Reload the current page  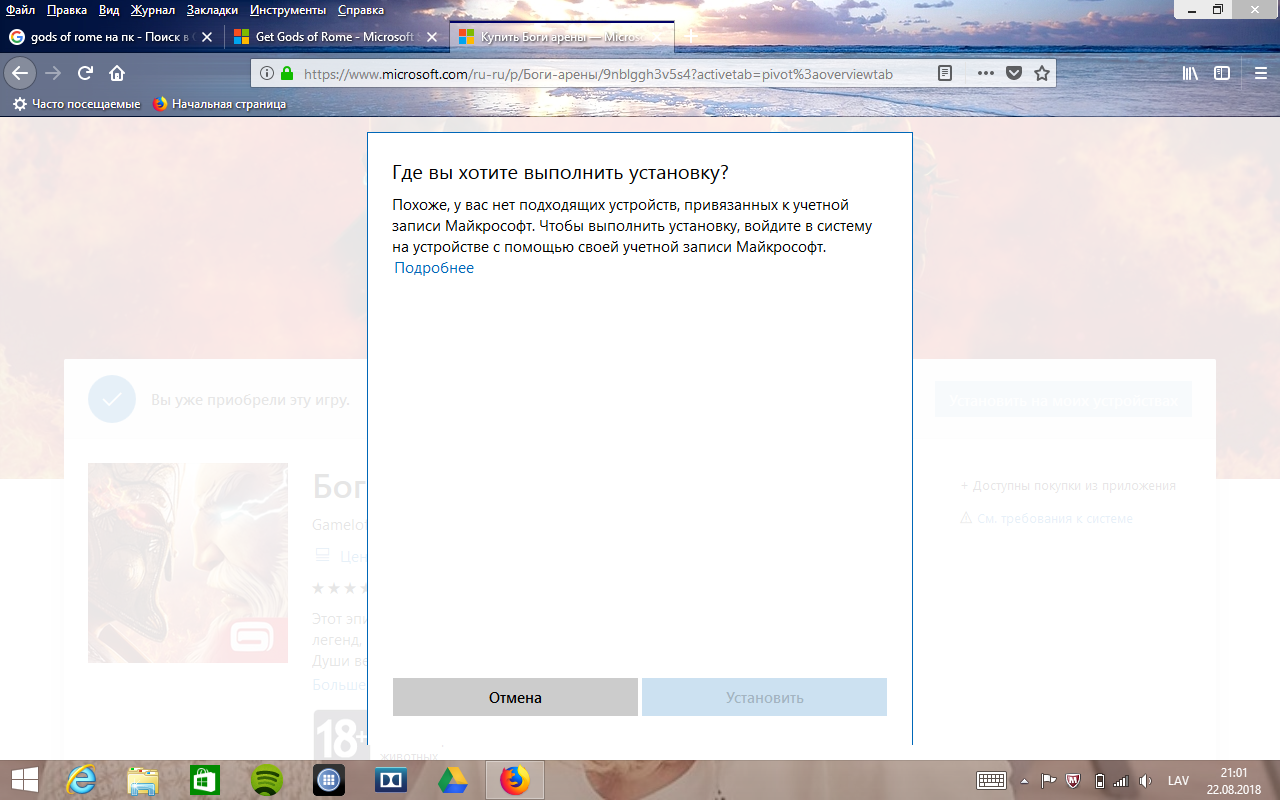click(85, 73)
